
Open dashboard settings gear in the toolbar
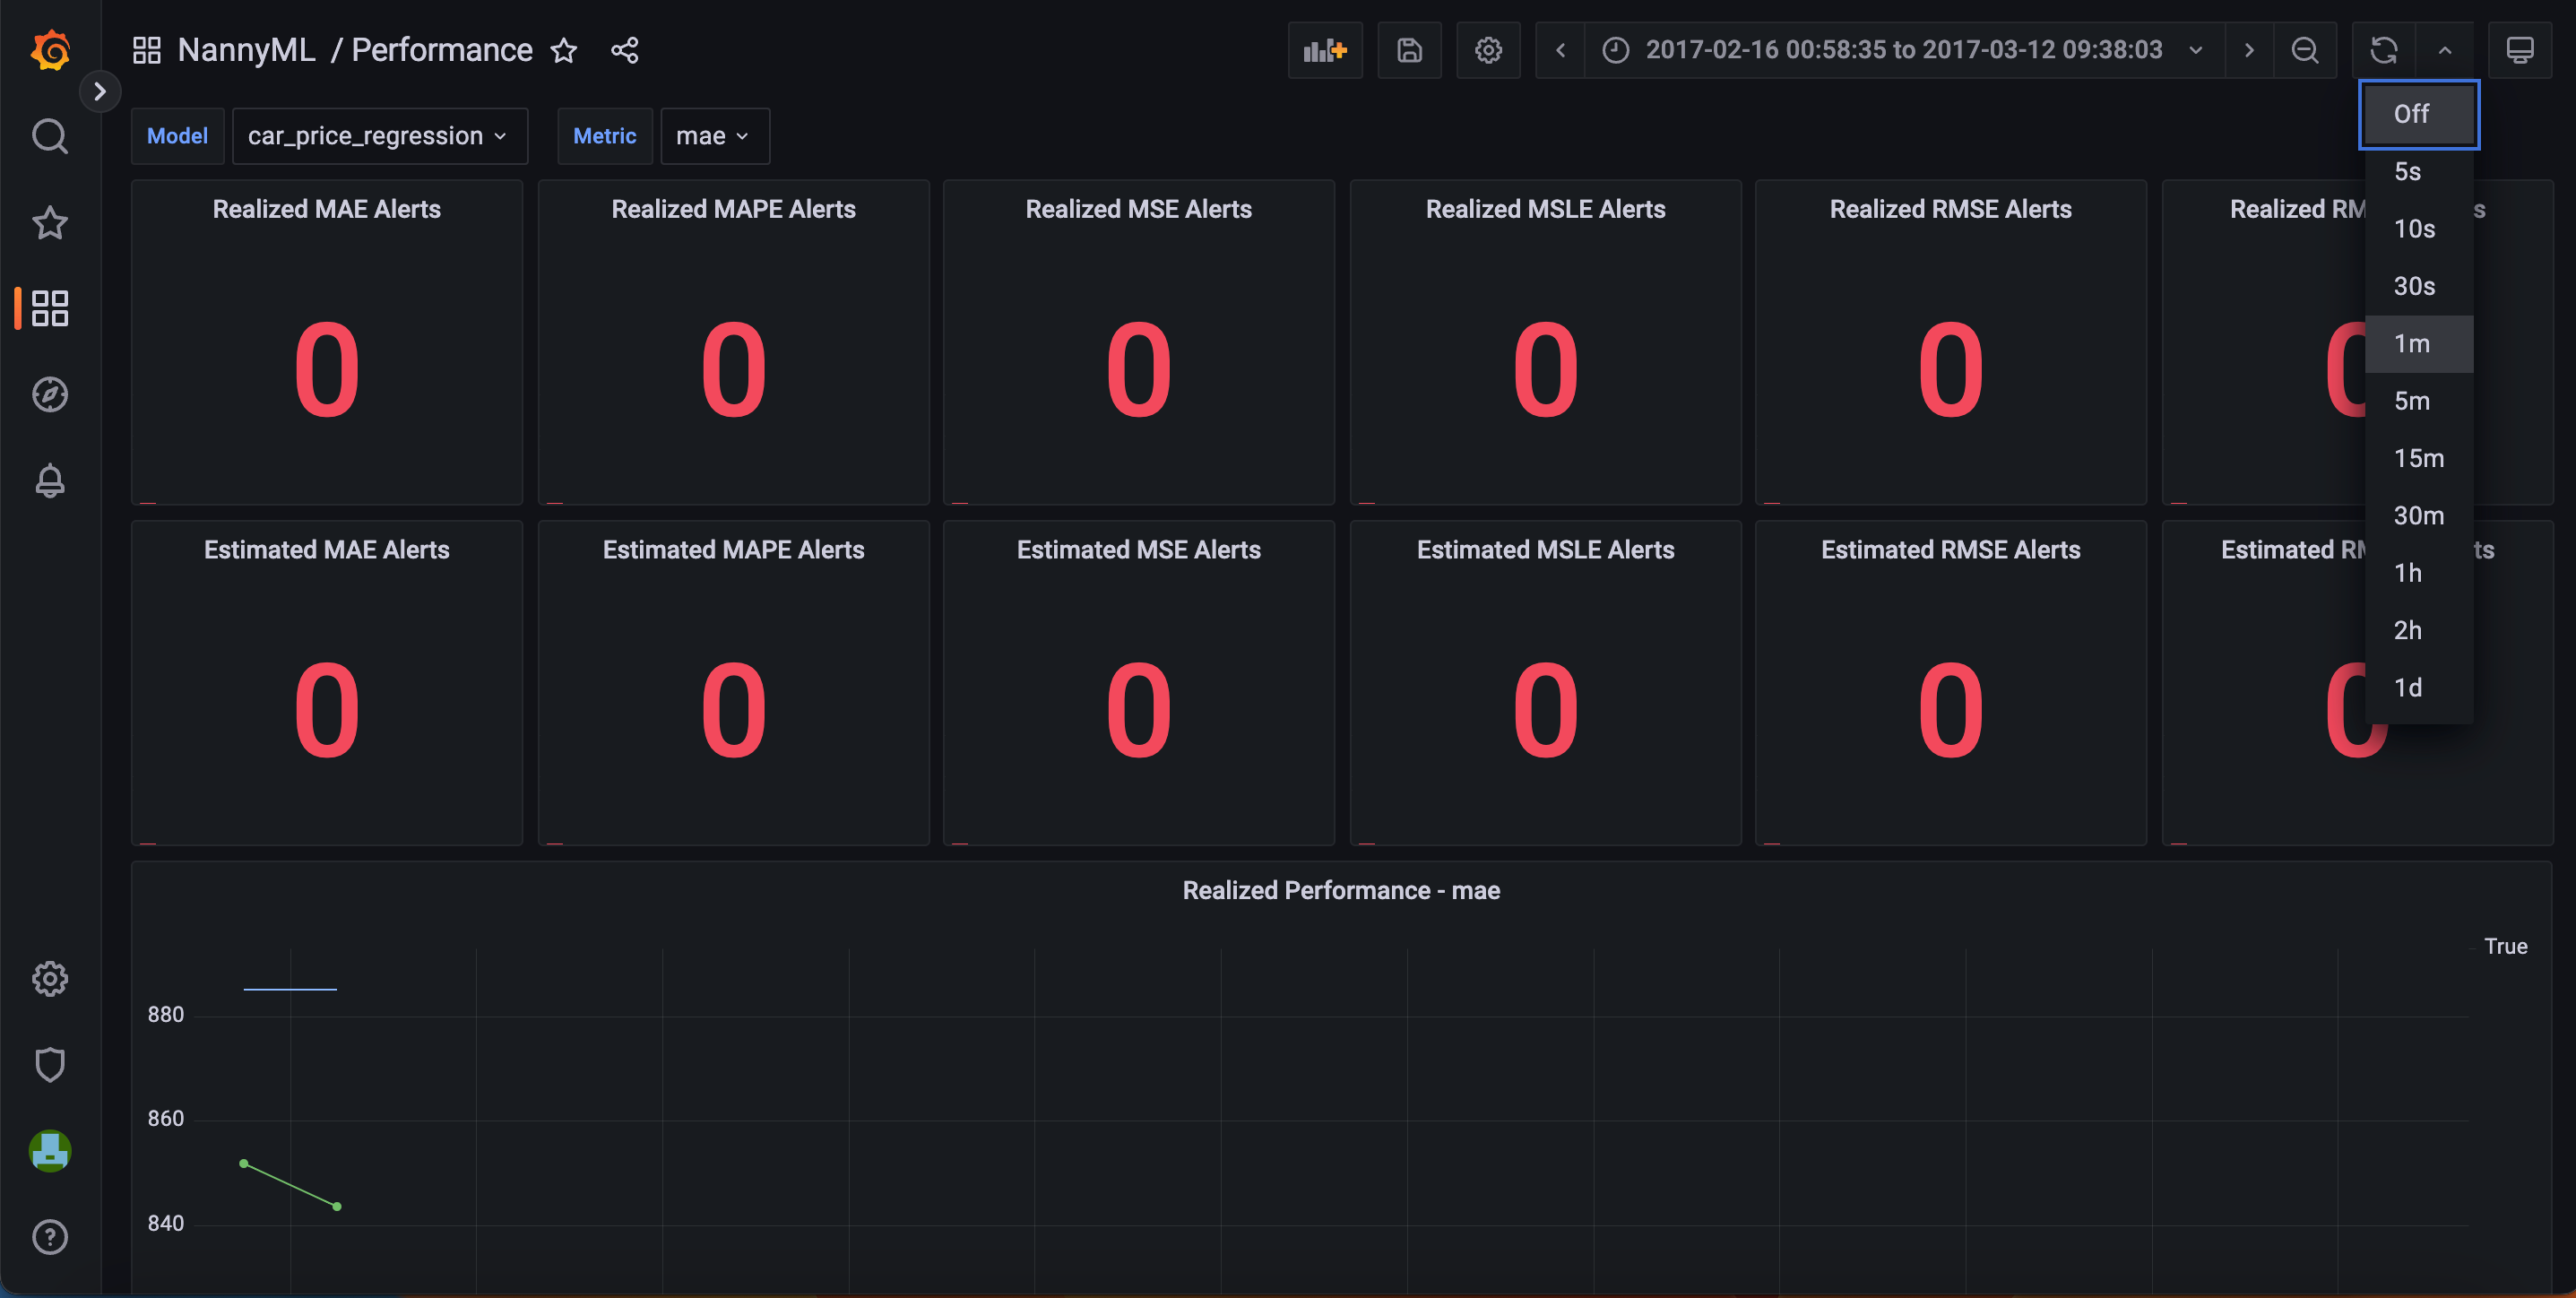[x=1488, y=50]
